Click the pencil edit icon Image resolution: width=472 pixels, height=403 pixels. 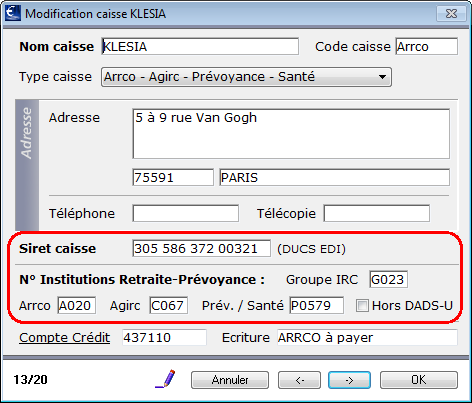pos(166,379)
